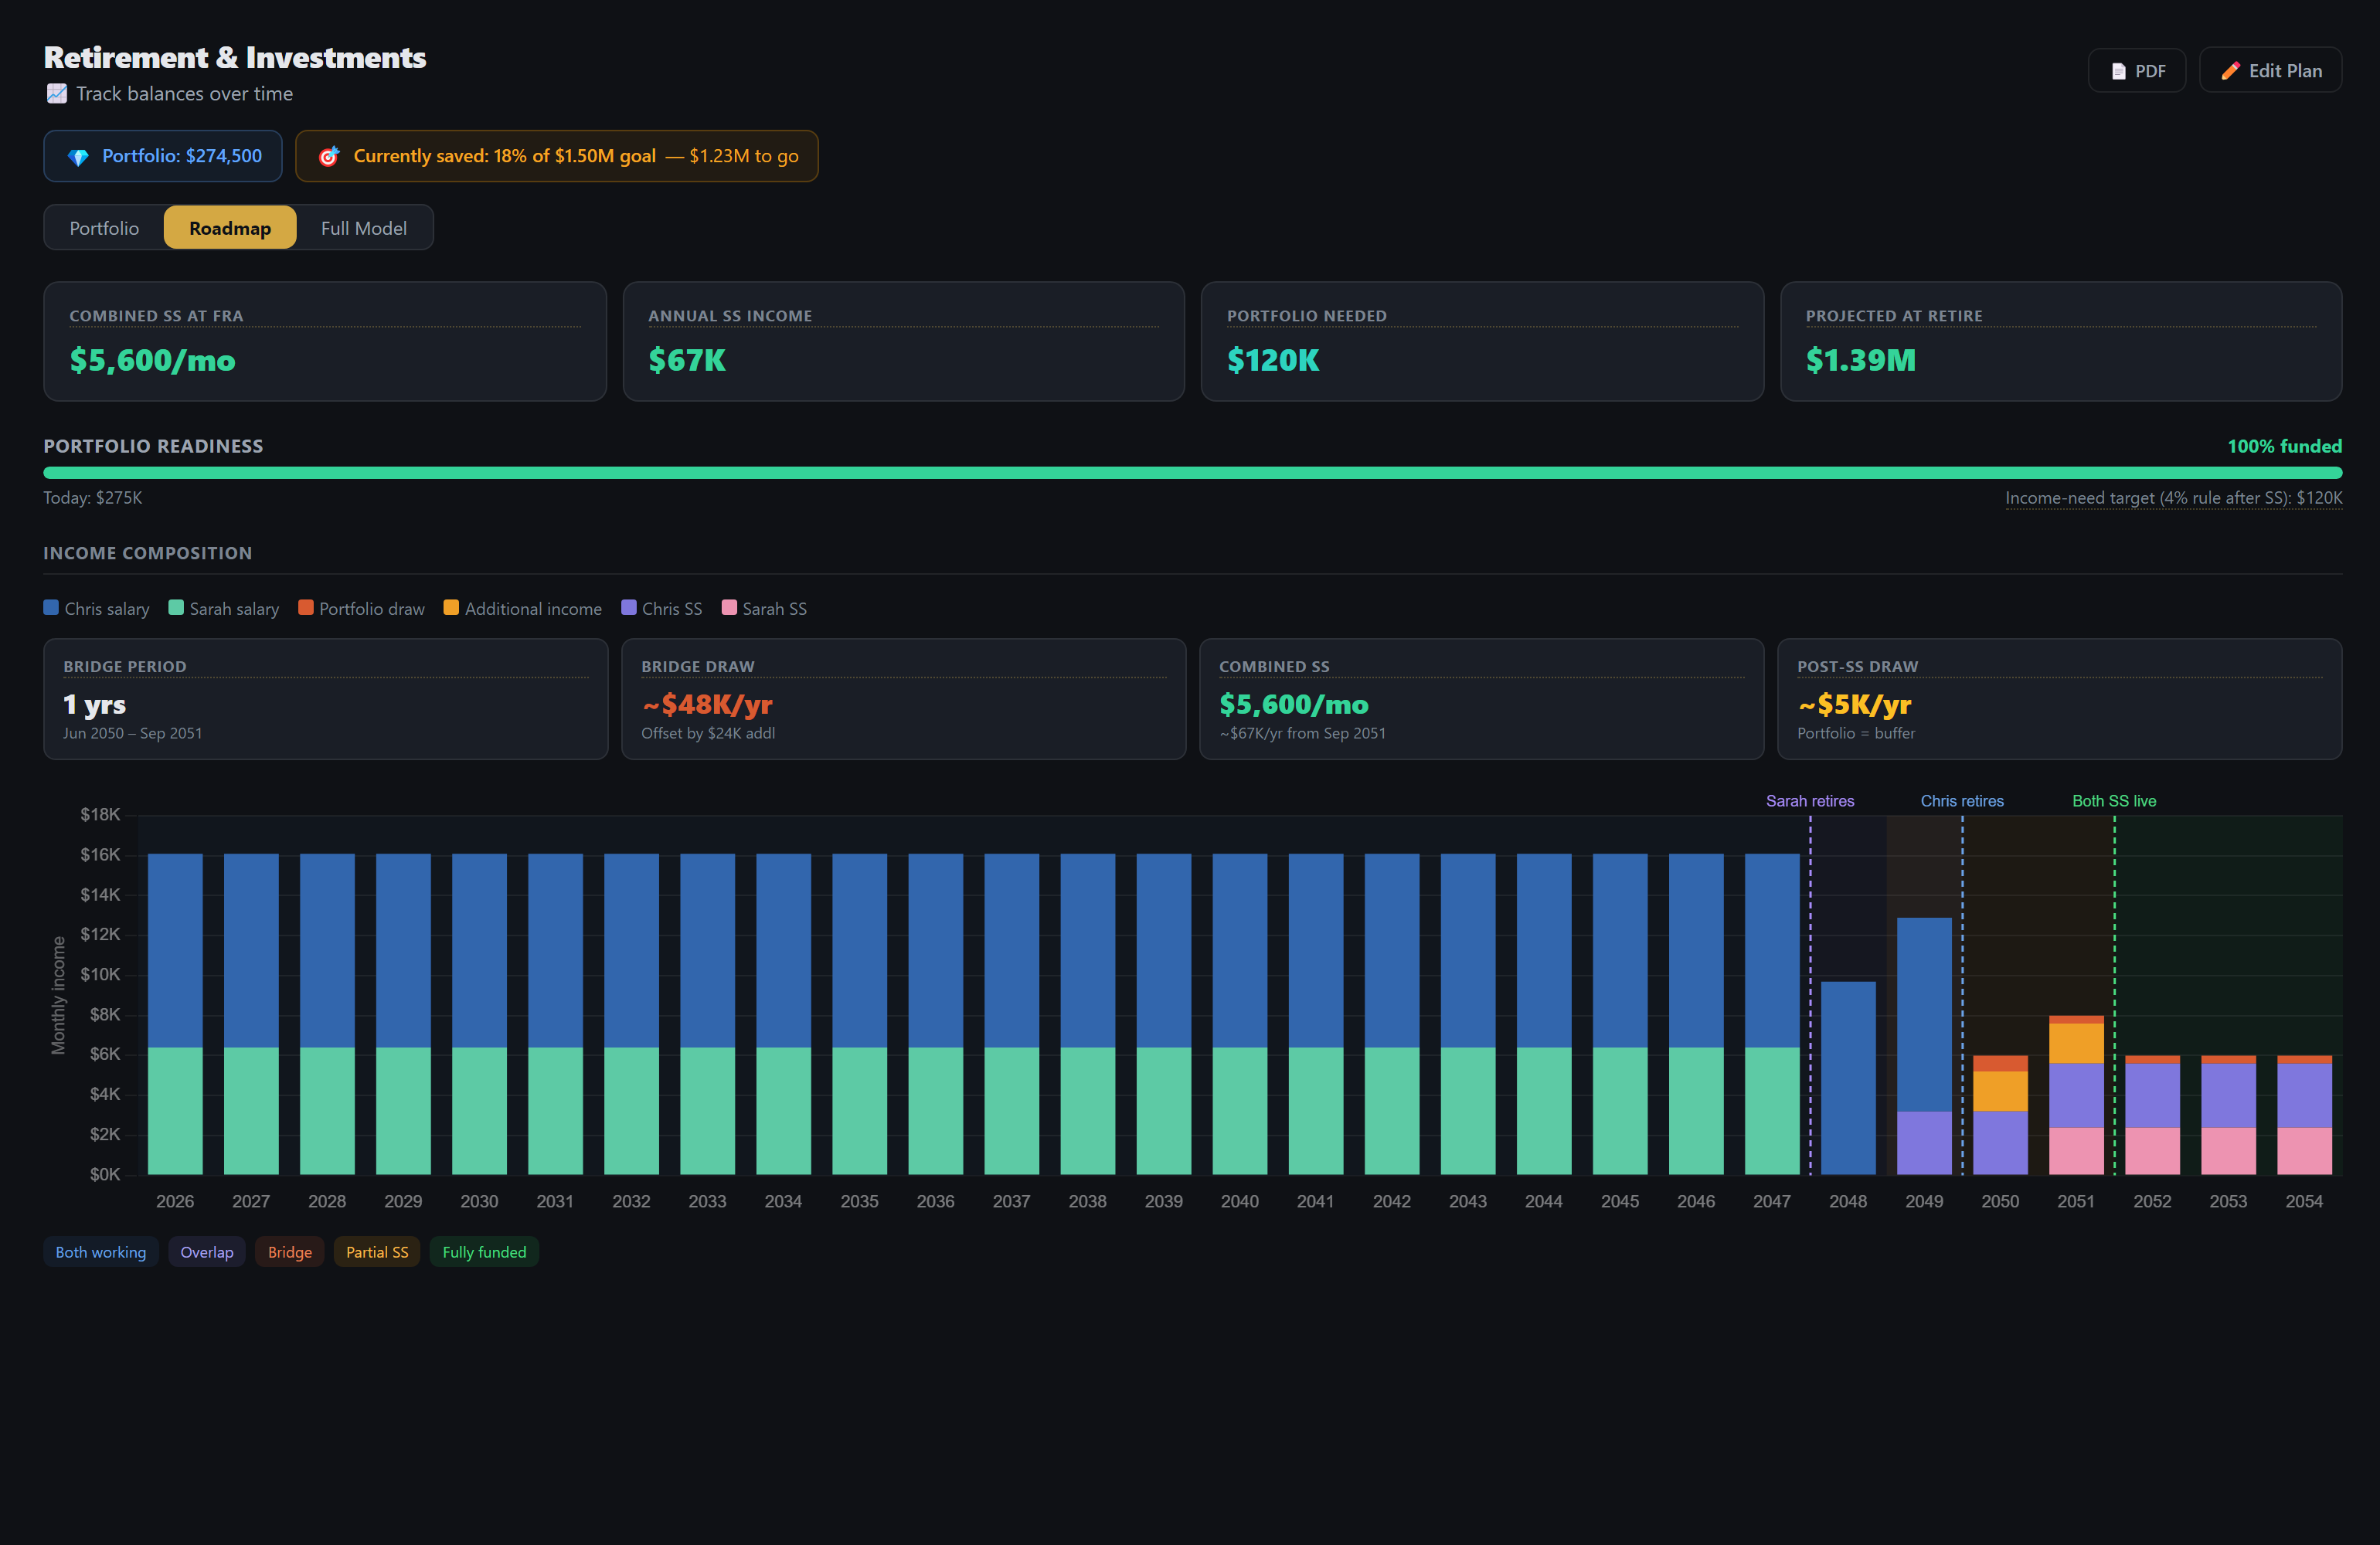Click the chart icon next to Track balances

point(57,94)
